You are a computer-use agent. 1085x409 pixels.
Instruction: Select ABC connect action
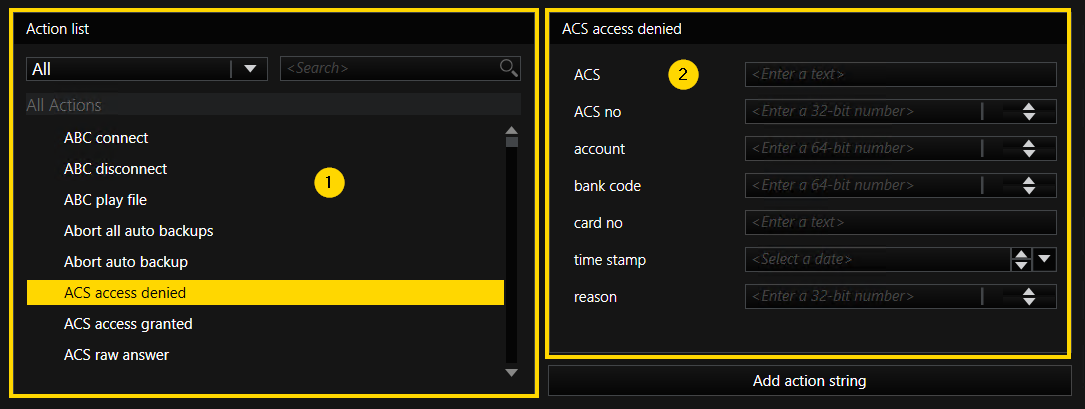point(106,138)
